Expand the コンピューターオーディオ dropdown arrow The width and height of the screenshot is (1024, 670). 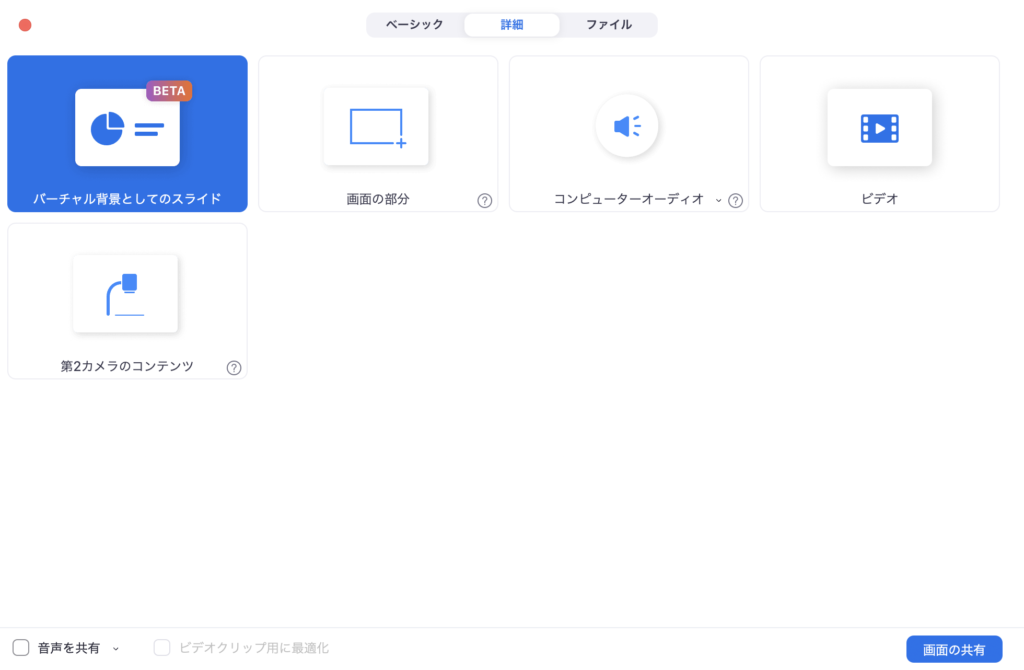tap(718, 200)
